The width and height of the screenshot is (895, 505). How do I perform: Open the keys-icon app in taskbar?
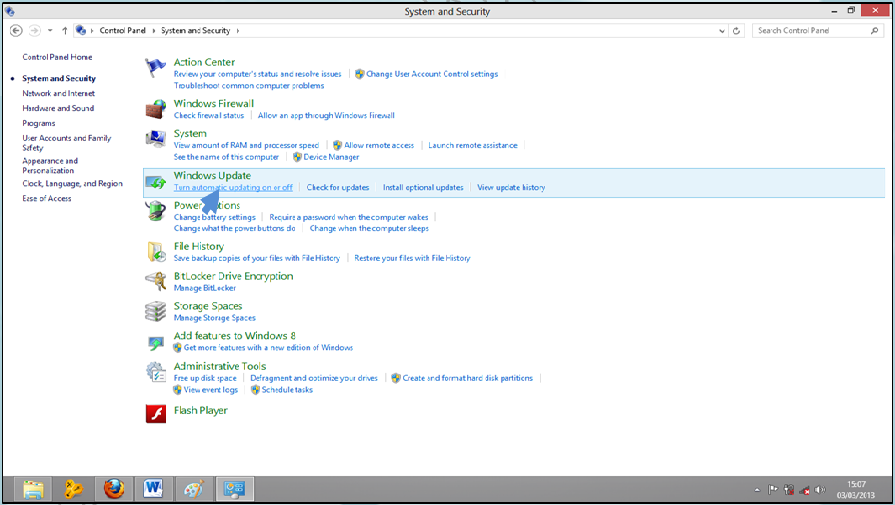tap(74, 489)
